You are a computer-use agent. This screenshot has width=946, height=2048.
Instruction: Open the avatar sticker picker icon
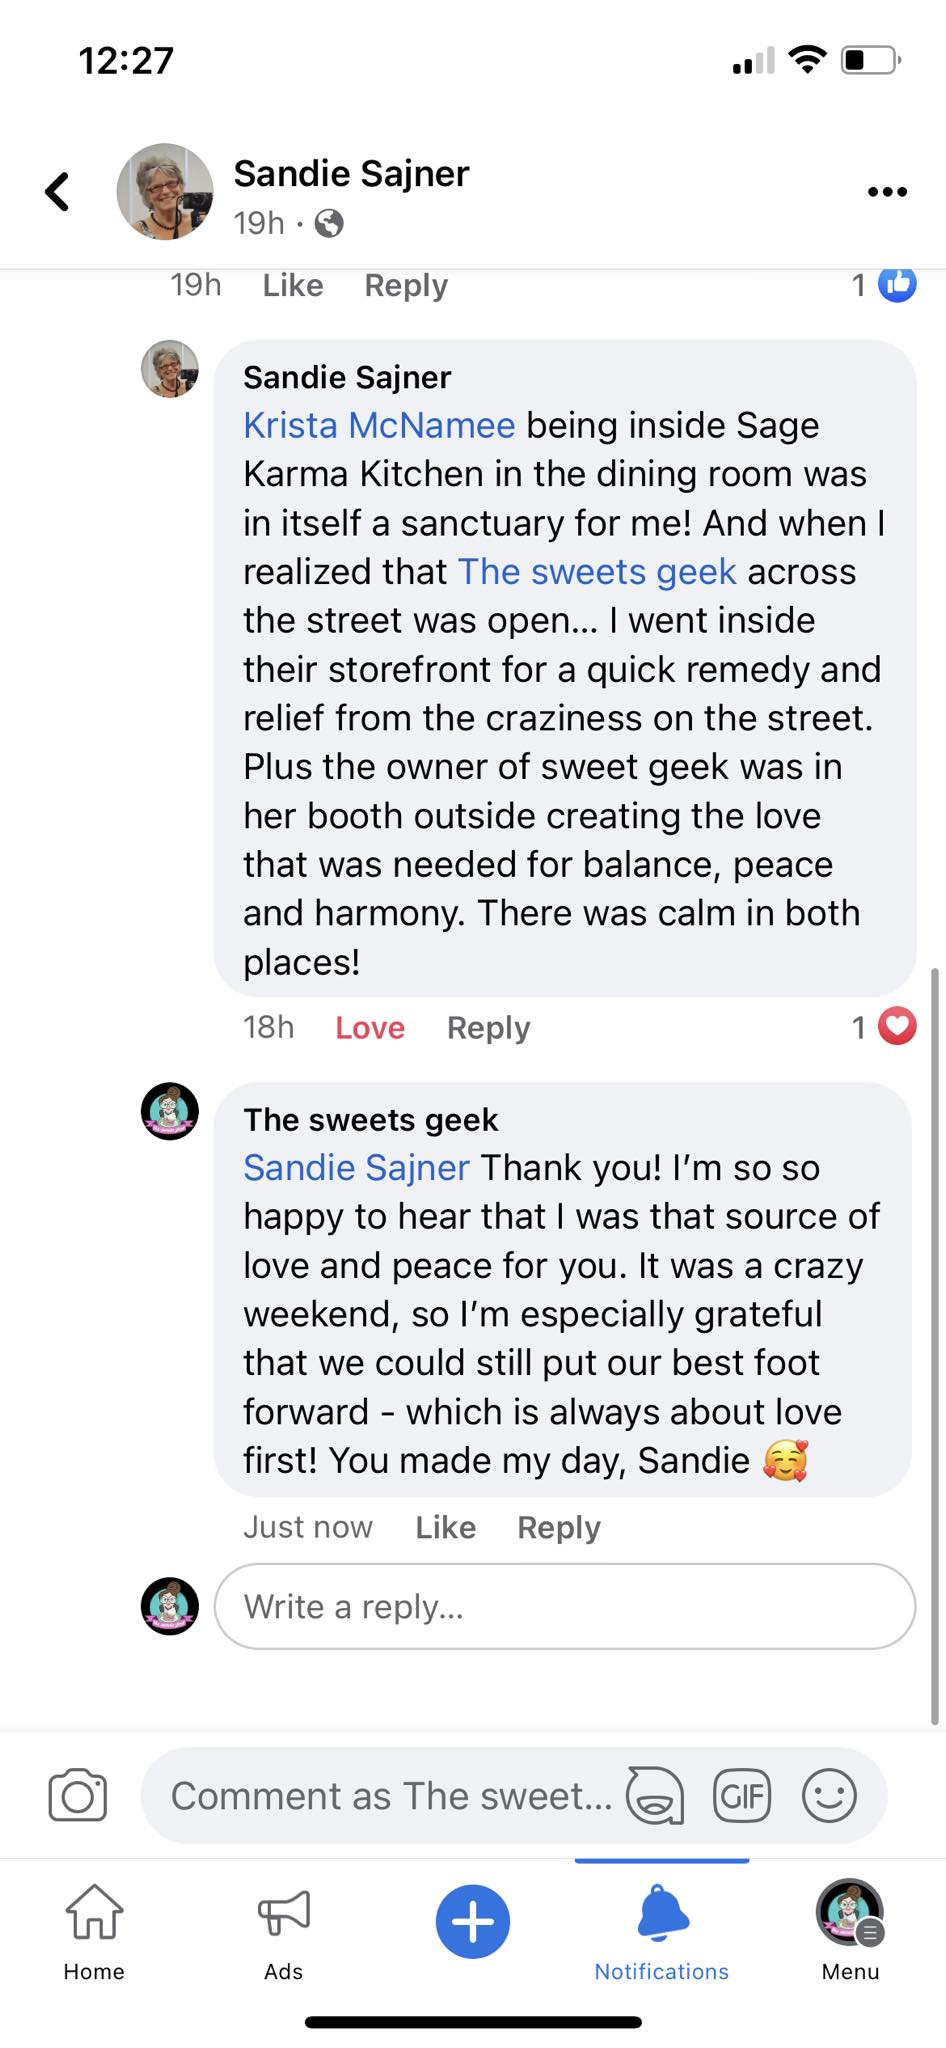click(x=655, y=1795)
